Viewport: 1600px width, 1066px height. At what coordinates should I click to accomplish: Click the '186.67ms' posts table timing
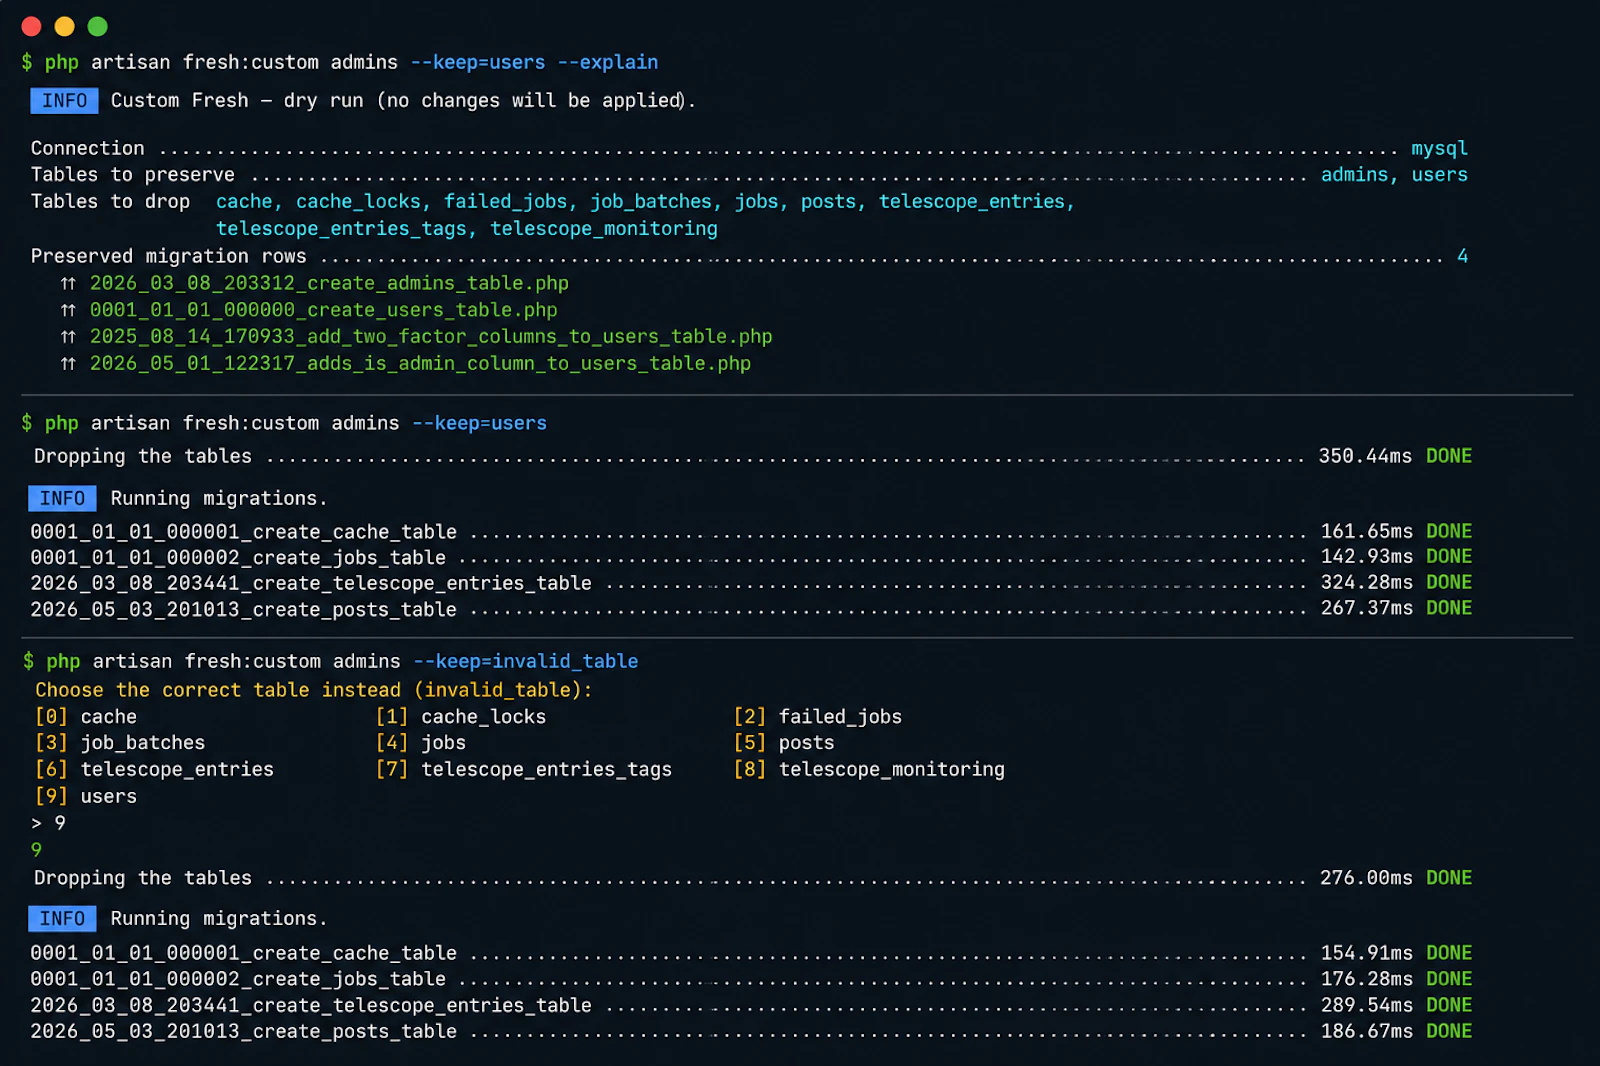pyautogui.click(x=1367, y=1031)
